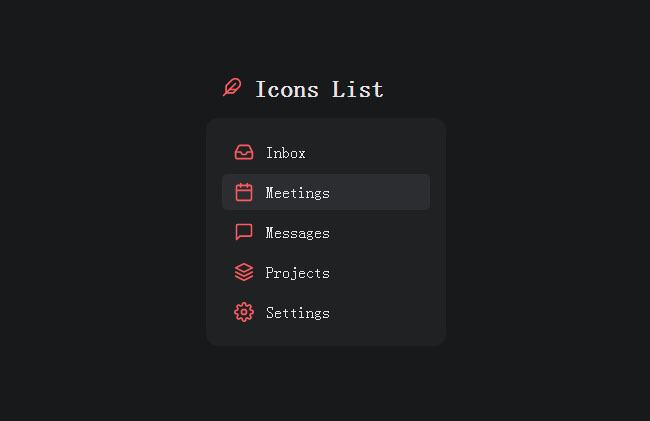
Task: Go to Messages via its label
Action: click(x=297, y=233)
